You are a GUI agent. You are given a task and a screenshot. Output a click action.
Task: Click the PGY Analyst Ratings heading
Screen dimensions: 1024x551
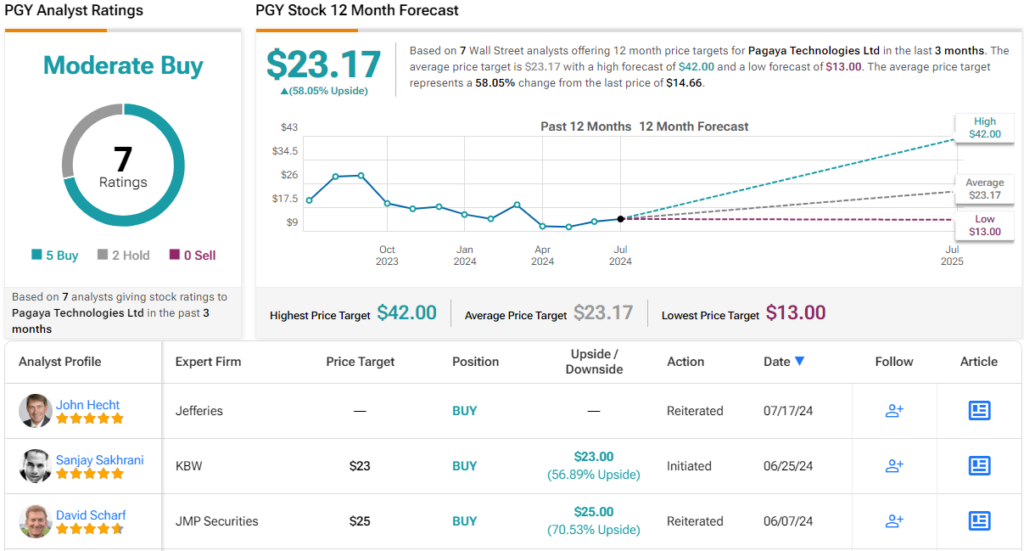click(74, 10)
